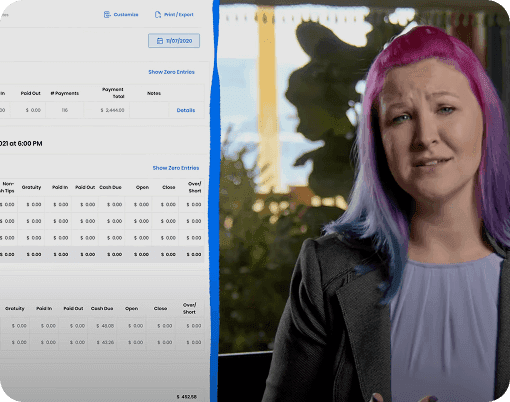The image size is (510, 402).
Task: Click the upper Show Zero Entries link
Action: click(x=171, y=72)
